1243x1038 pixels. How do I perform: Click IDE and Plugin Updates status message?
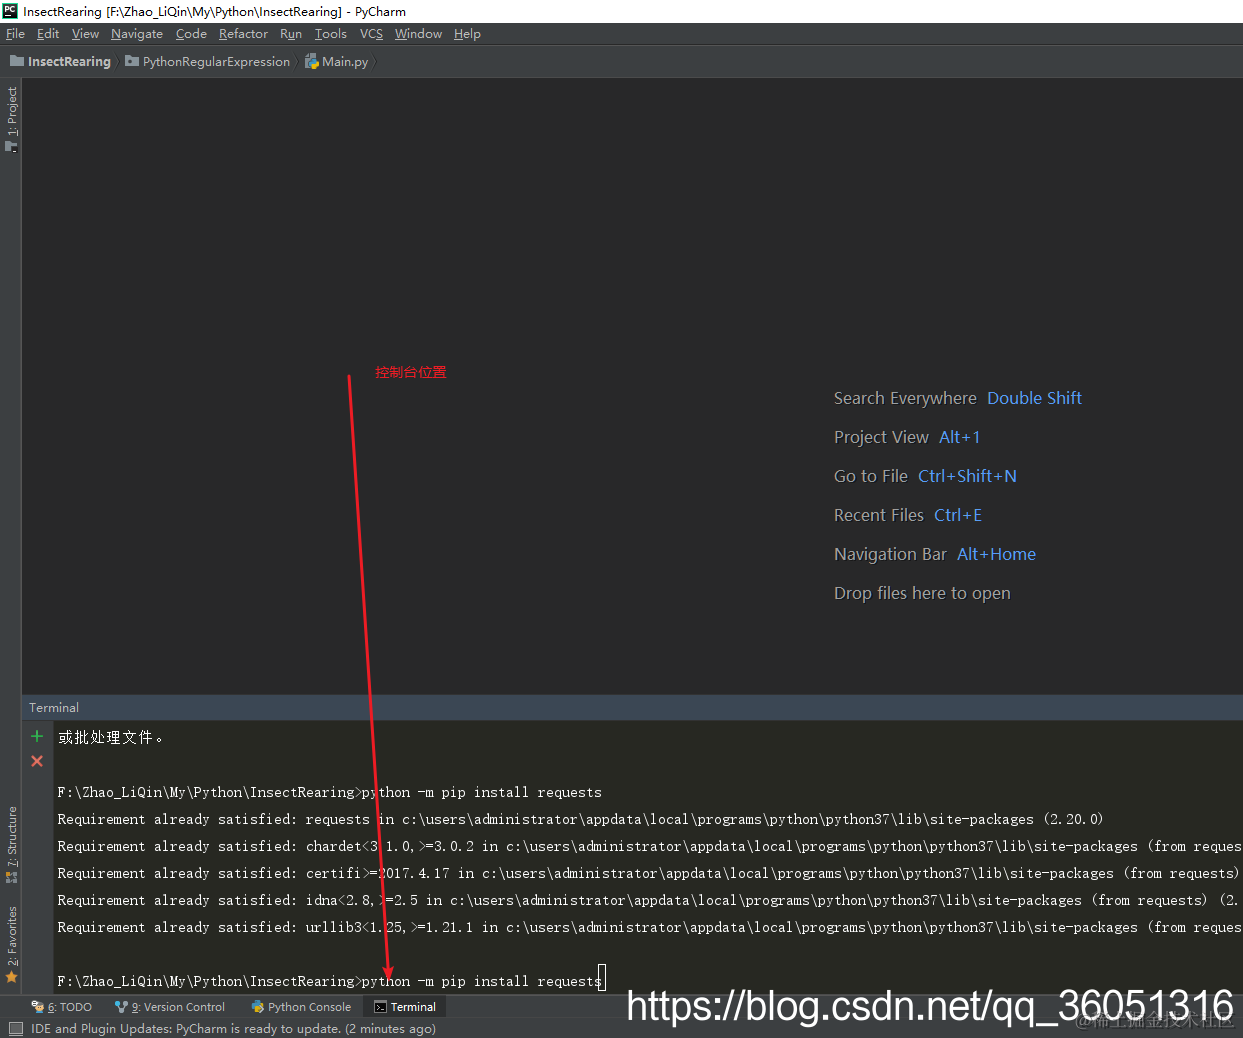(x=233, y=1028)
